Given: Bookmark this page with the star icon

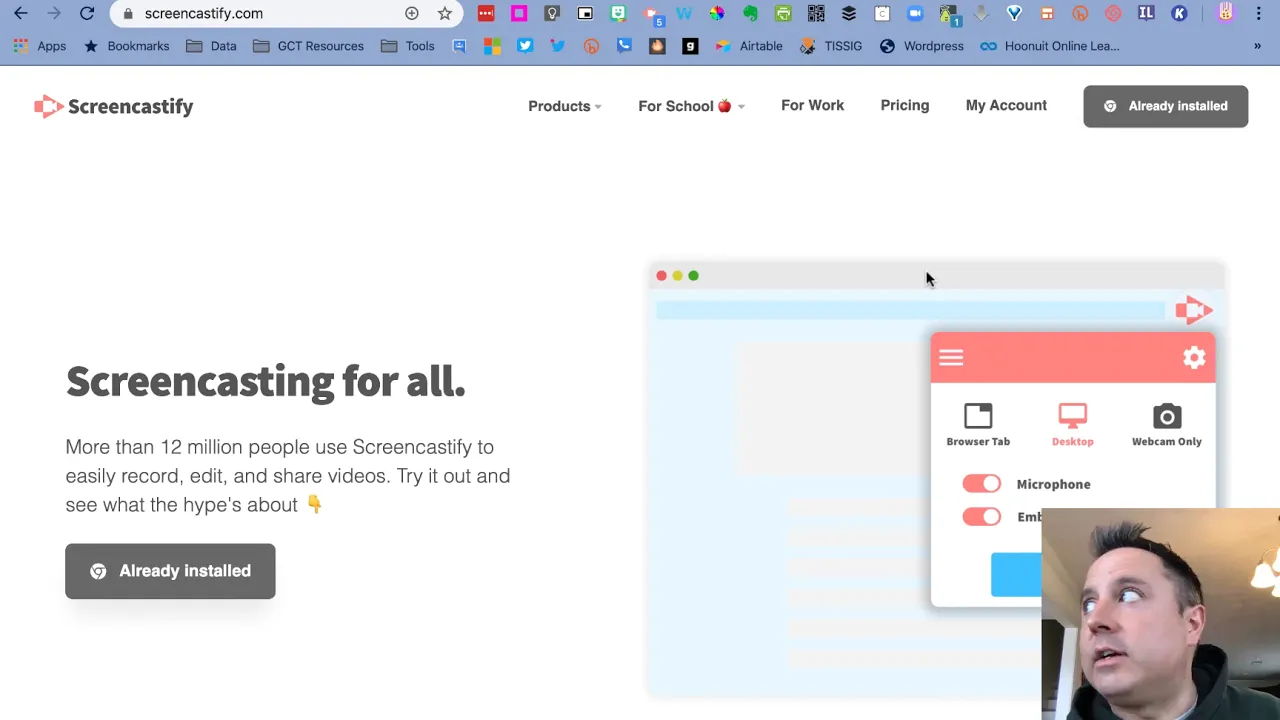Looking at the screenshot, I should (x=445, y=13).
